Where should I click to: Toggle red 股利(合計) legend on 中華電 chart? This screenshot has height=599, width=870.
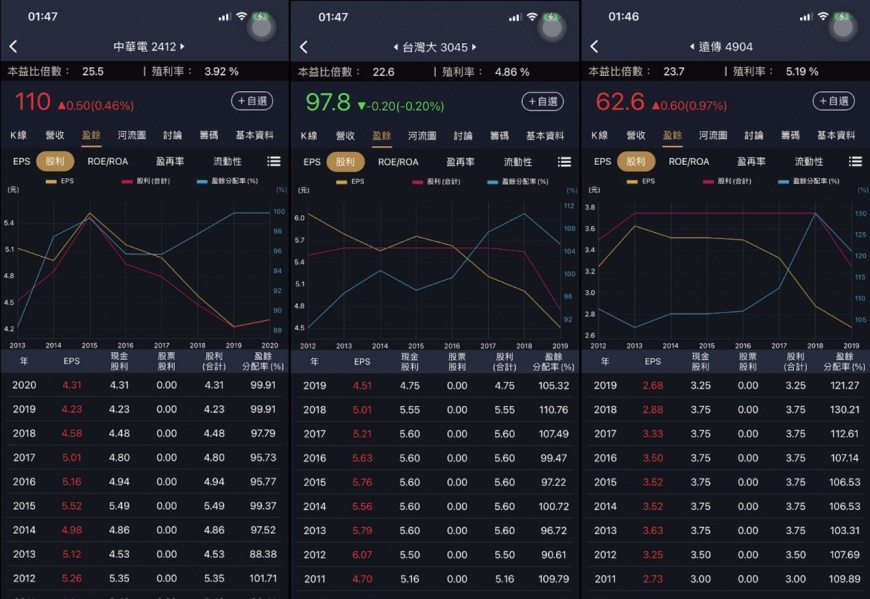[x=145, y=181]
